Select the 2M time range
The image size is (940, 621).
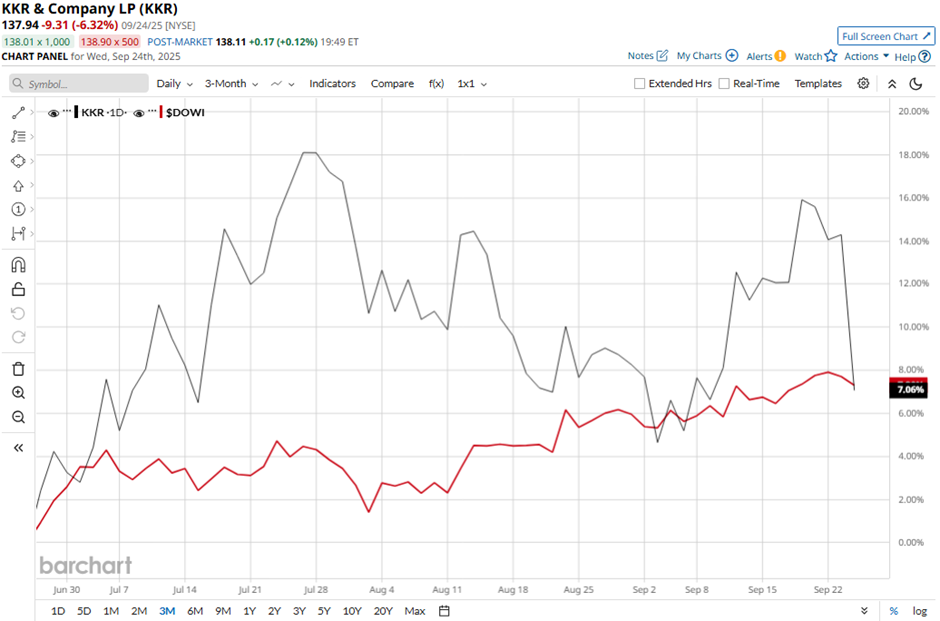tap(139, 611)
